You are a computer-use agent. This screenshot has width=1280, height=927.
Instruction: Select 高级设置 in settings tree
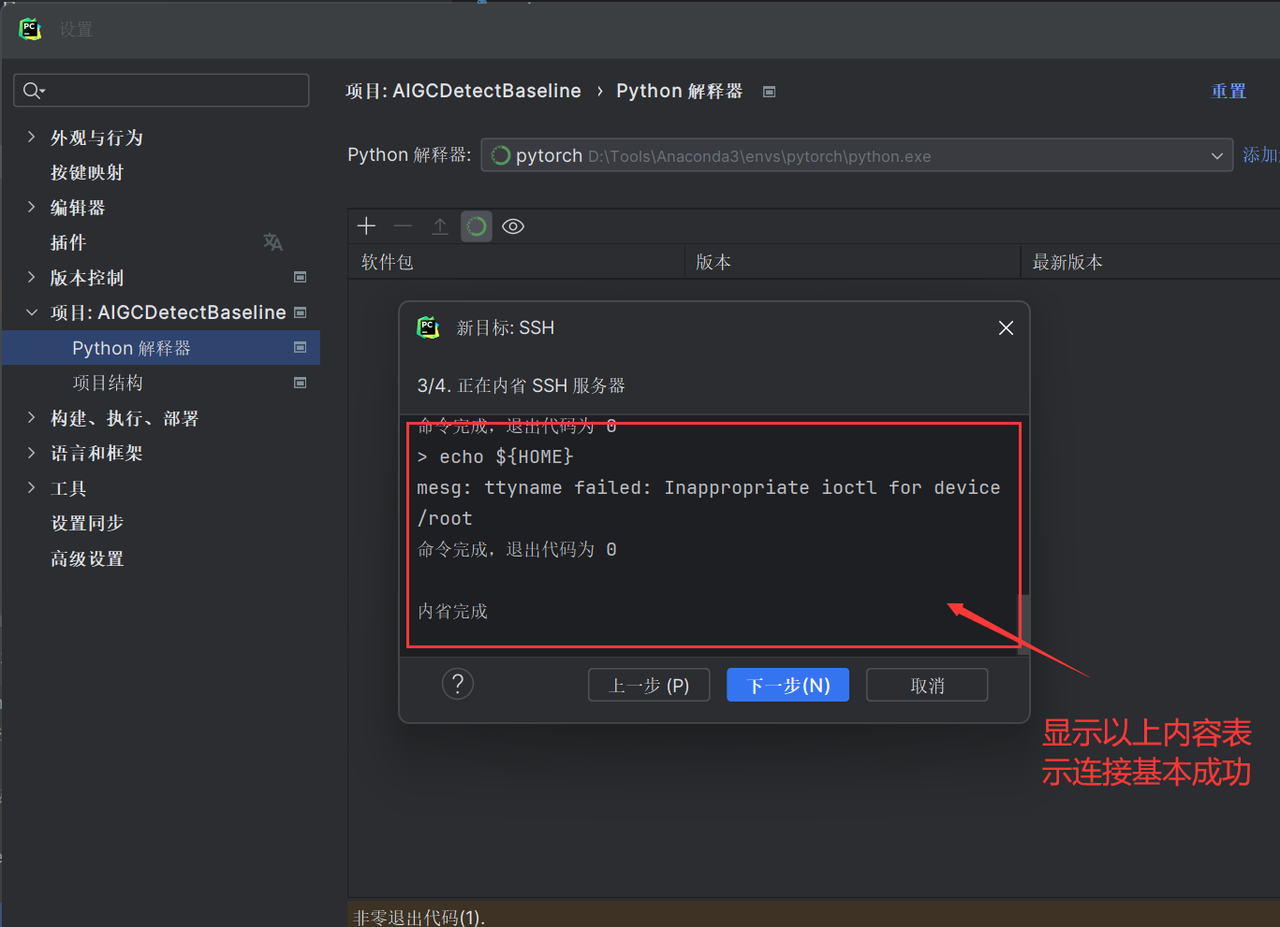click(87, 559)
